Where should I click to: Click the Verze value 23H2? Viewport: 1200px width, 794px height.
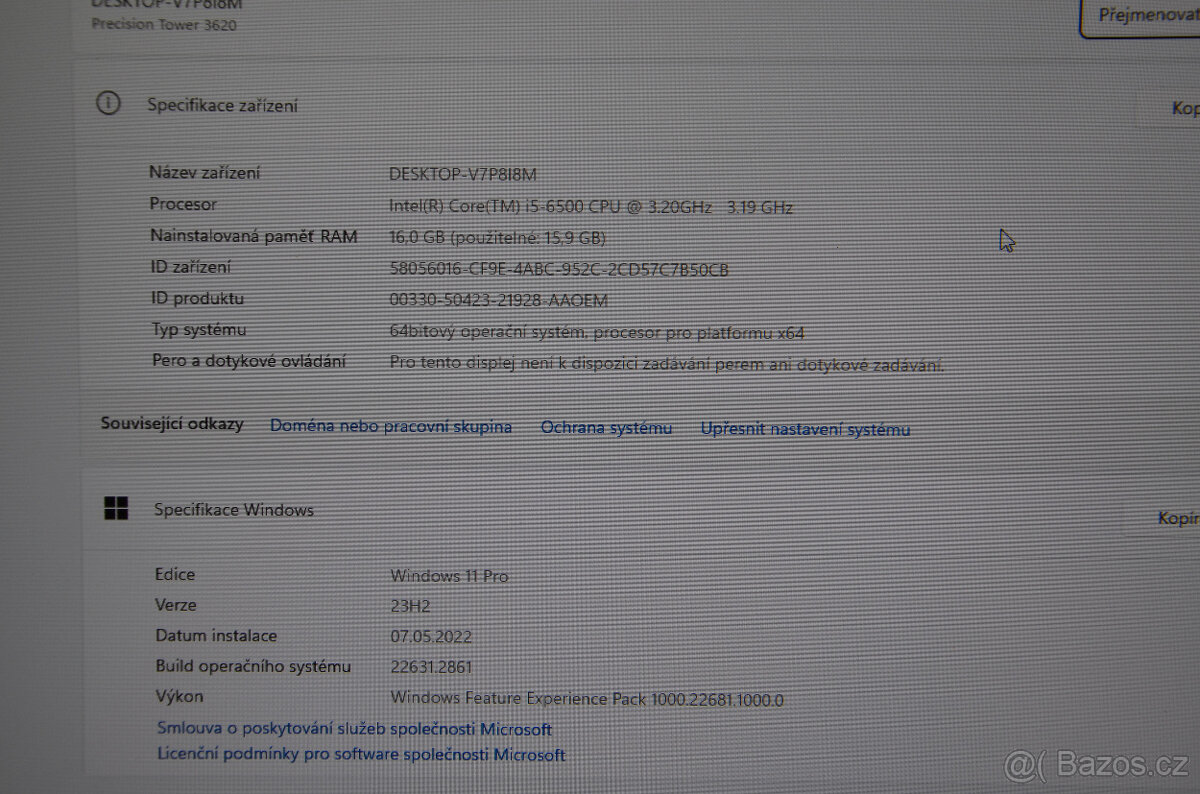pyautogui.click(x=414, y=605)
